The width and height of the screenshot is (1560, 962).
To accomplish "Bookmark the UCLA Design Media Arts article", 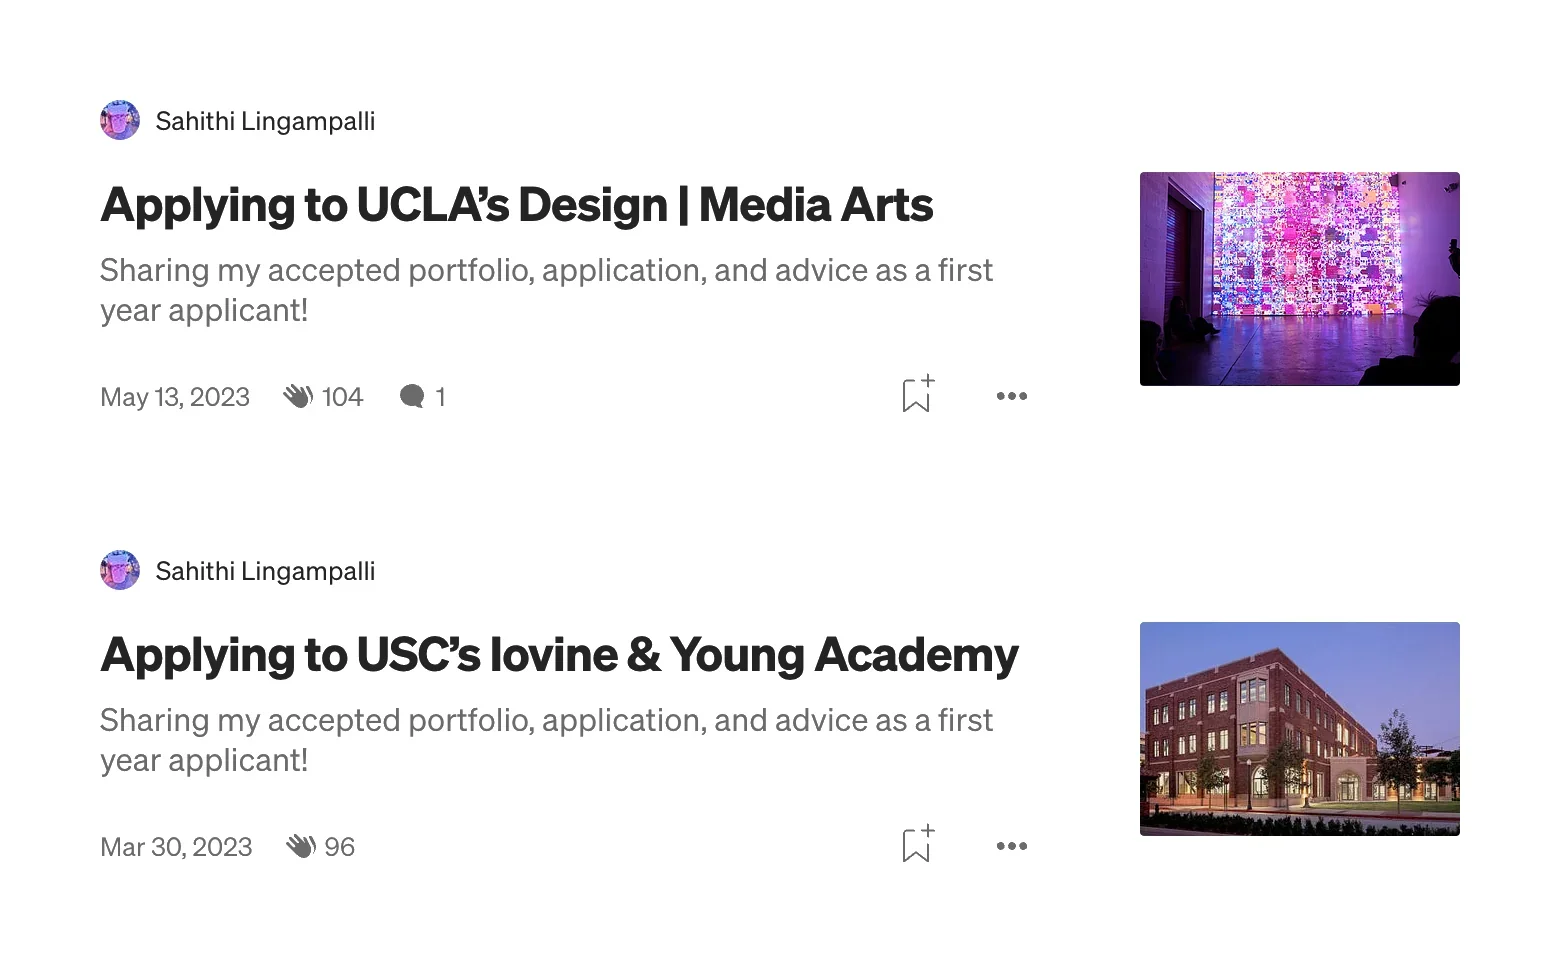I will 917,395.
